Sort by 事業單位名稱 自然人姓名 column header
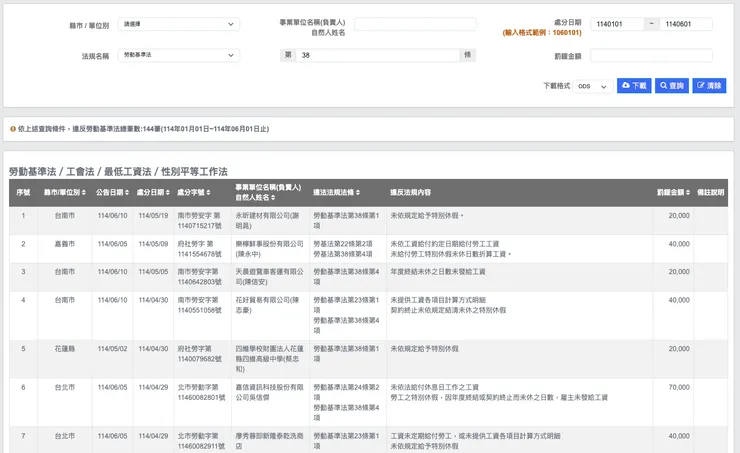The width and height of the screenshot is (740, 453). [268, 193]
